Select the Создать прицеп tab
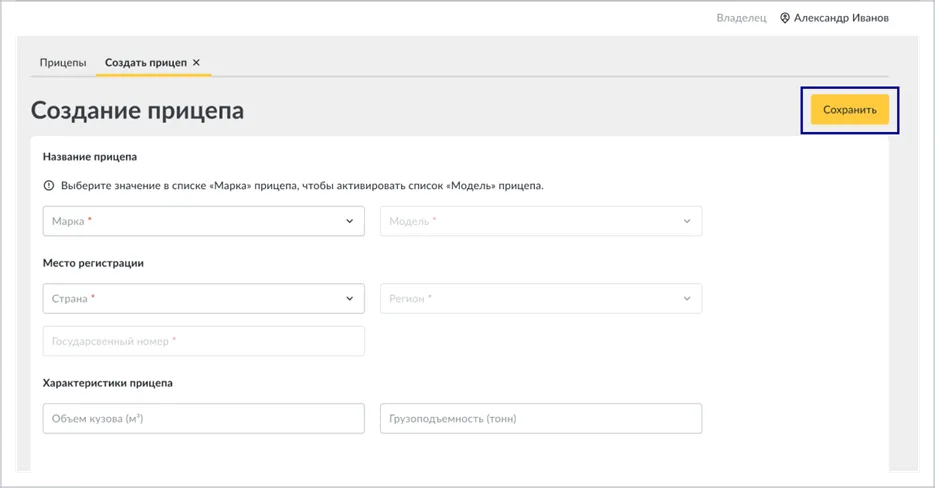The image size is (935, 488). click(145, 63)
